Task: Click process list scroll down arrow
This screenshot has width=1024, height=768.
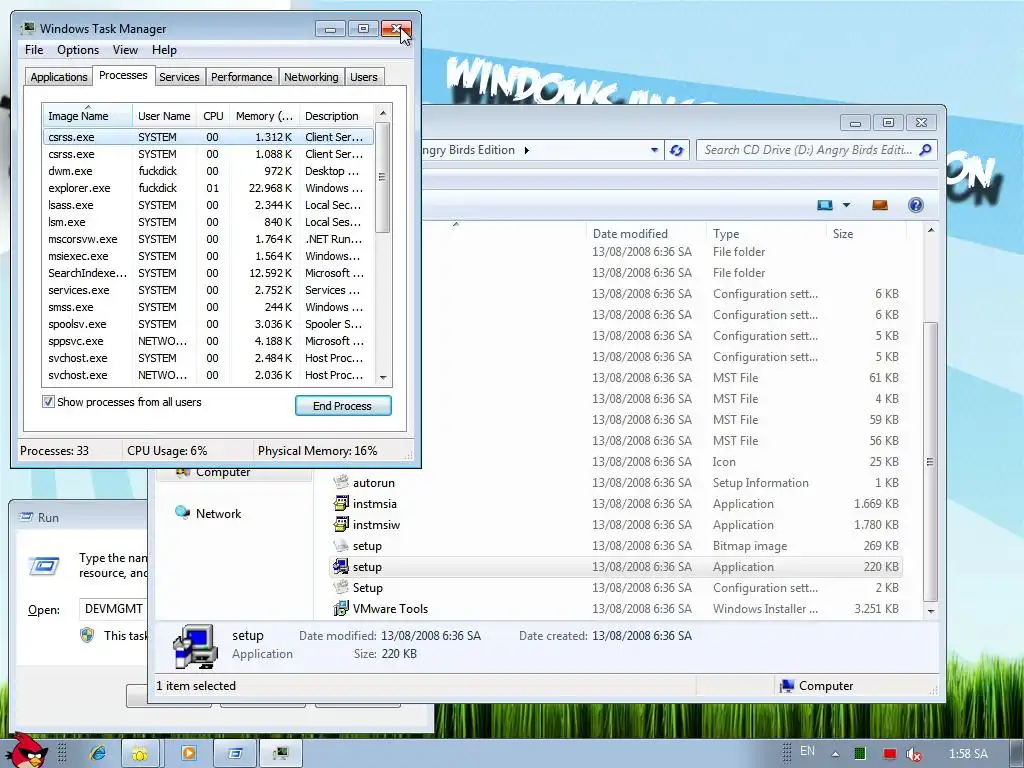Action: tap(383, 377)
